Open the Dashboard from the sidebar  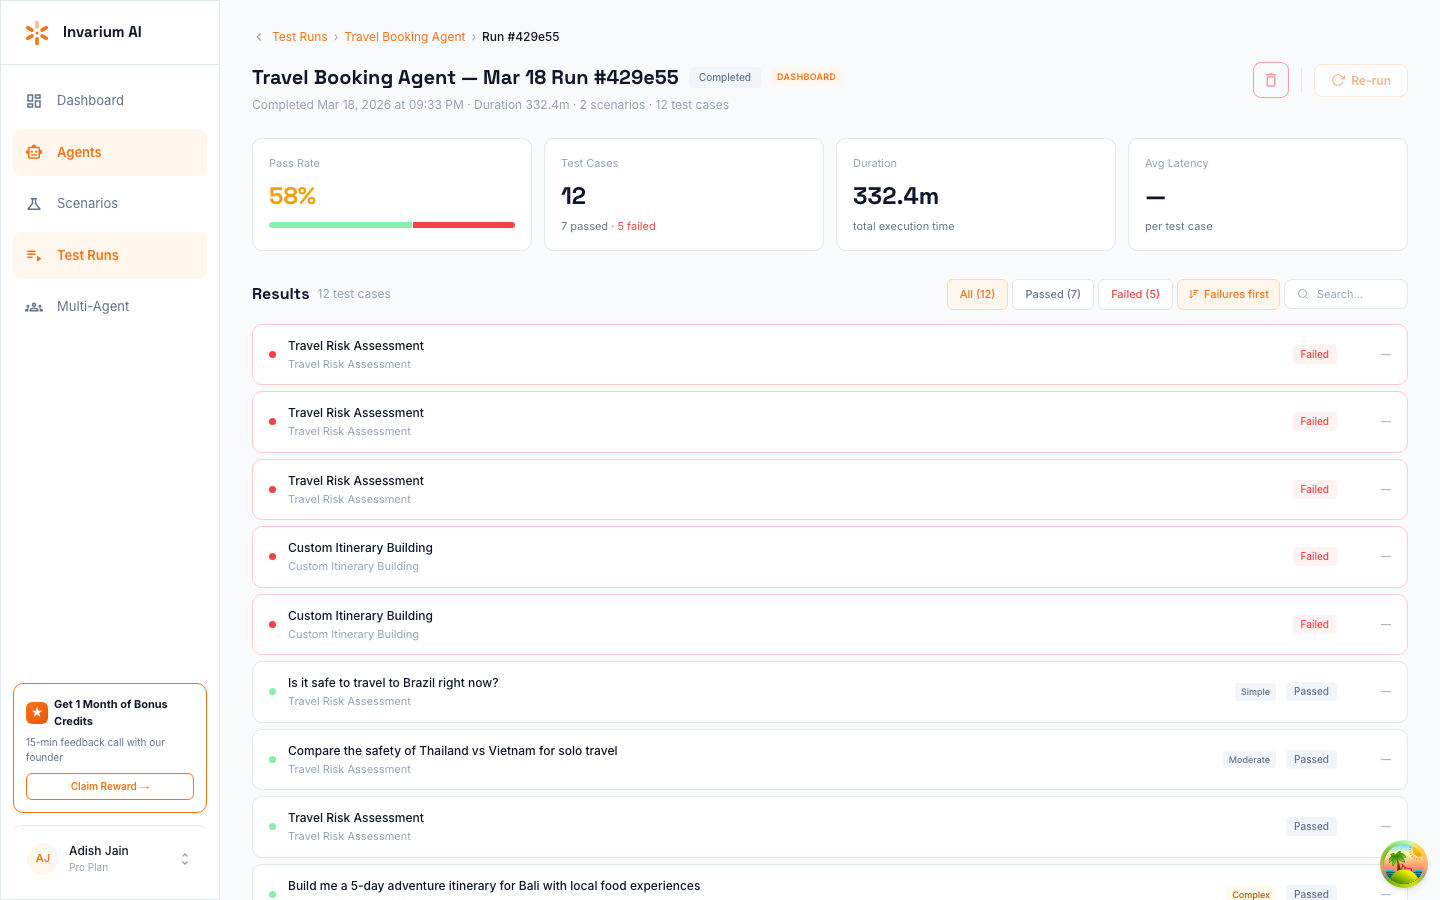90,100
